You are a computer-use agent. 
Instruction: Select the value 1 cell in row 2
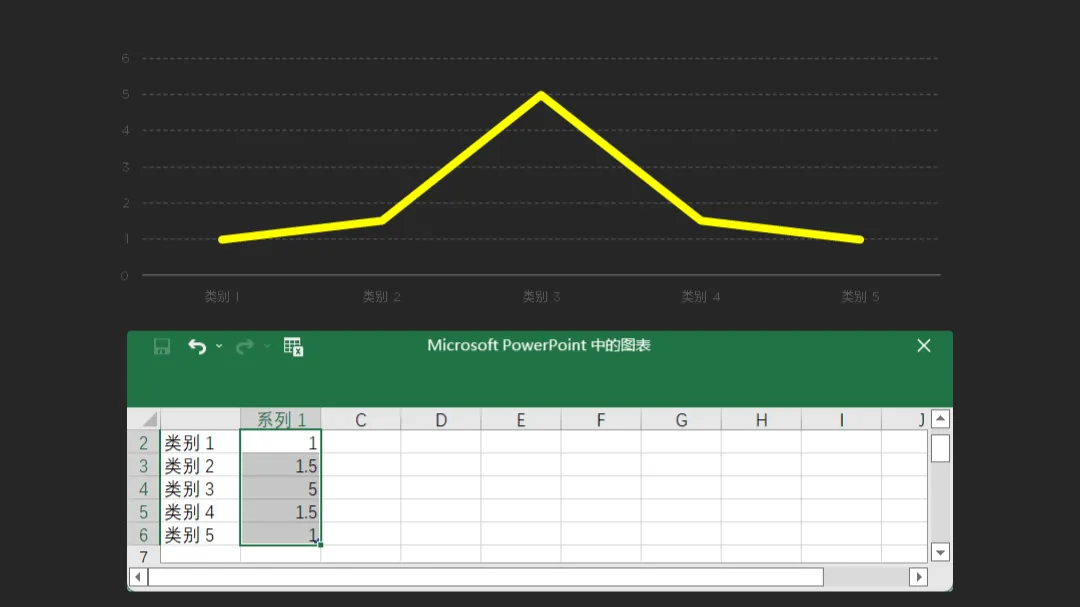coord(280,442)
